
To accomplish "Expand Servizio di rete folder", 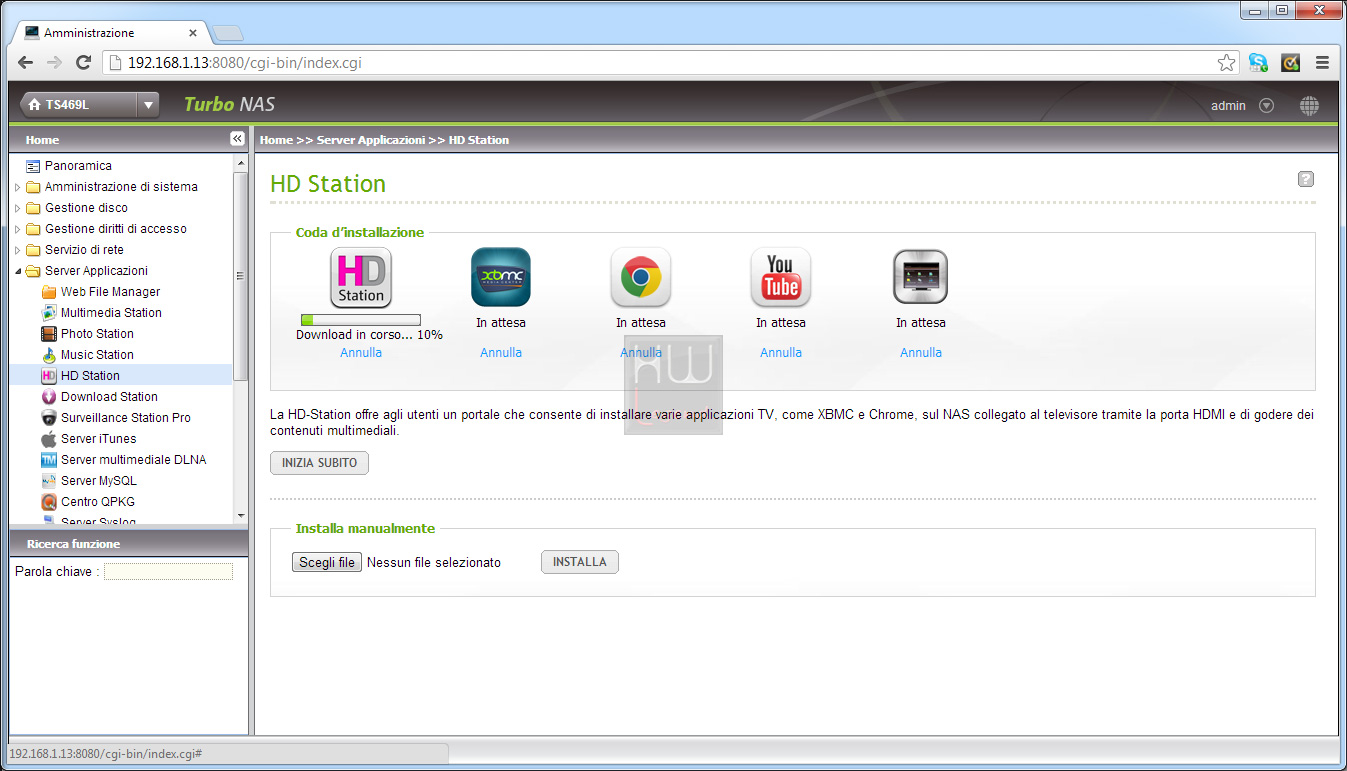I will pos(18,250).
